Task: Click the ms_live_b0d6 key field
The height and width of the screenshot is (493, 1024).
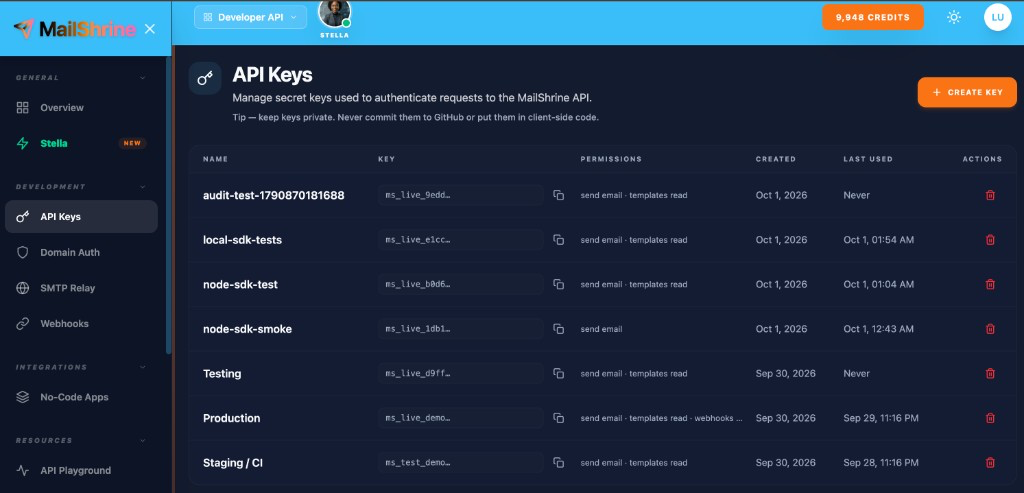Action: tap(460, 284)
